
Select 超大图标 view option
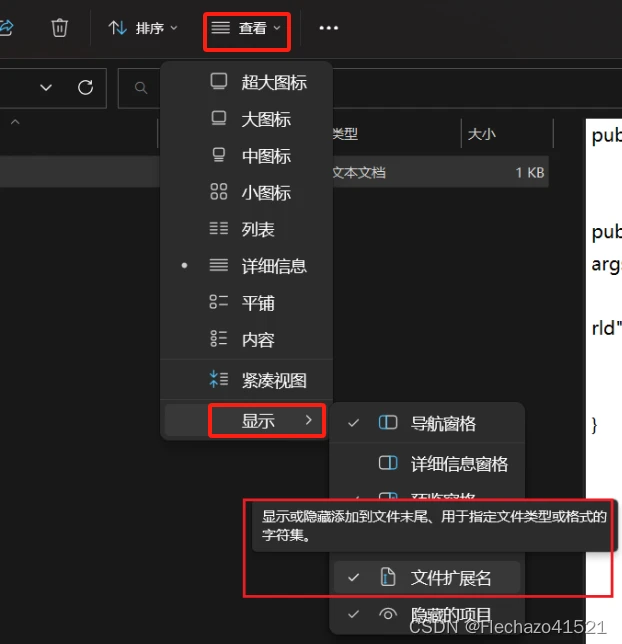246,82
